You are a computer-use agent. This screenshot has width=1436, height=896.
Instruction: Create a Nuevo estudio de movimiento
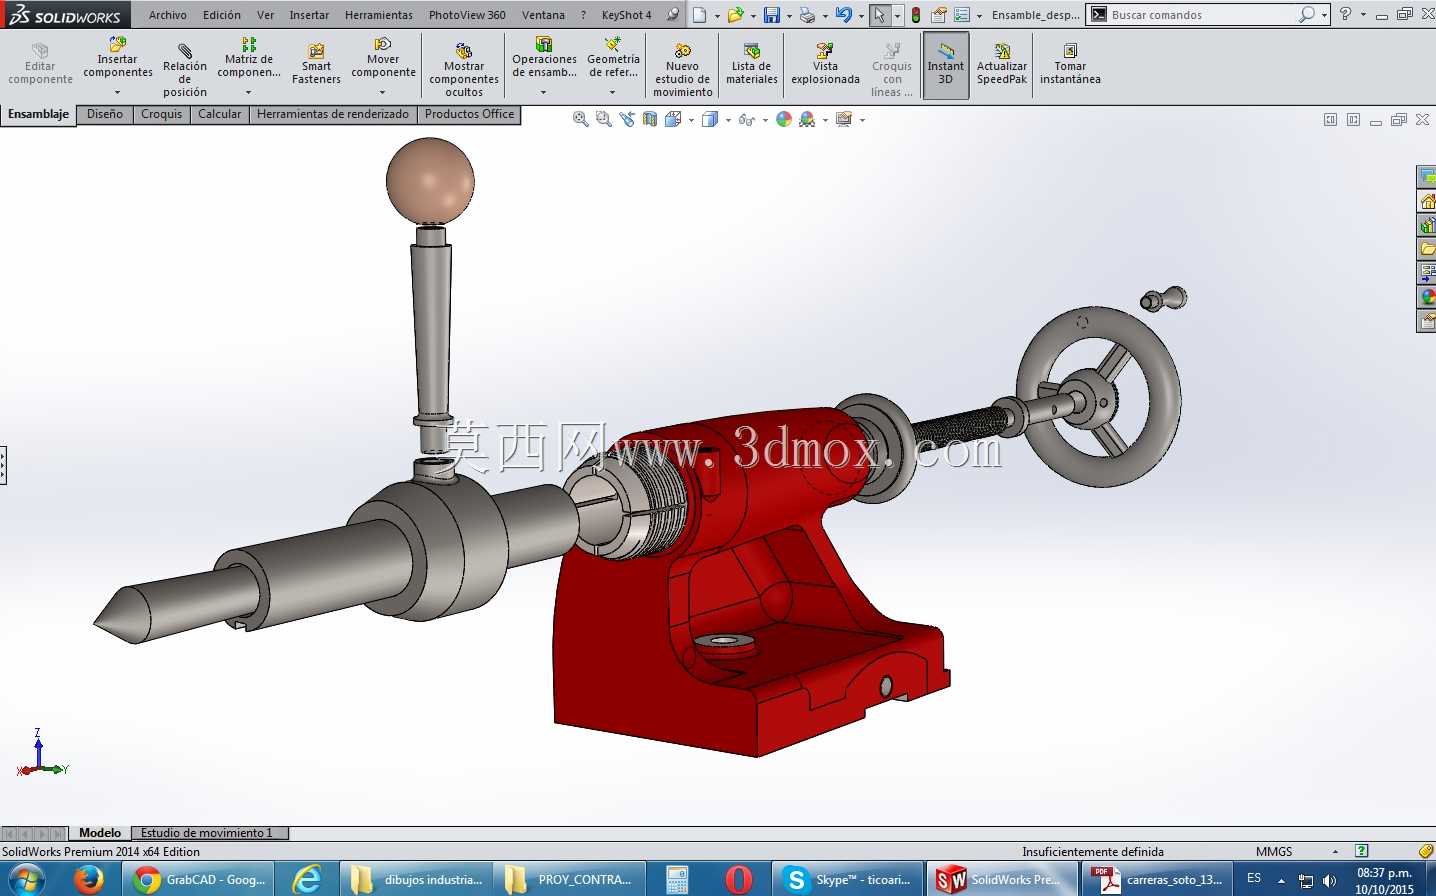(683, 70)
